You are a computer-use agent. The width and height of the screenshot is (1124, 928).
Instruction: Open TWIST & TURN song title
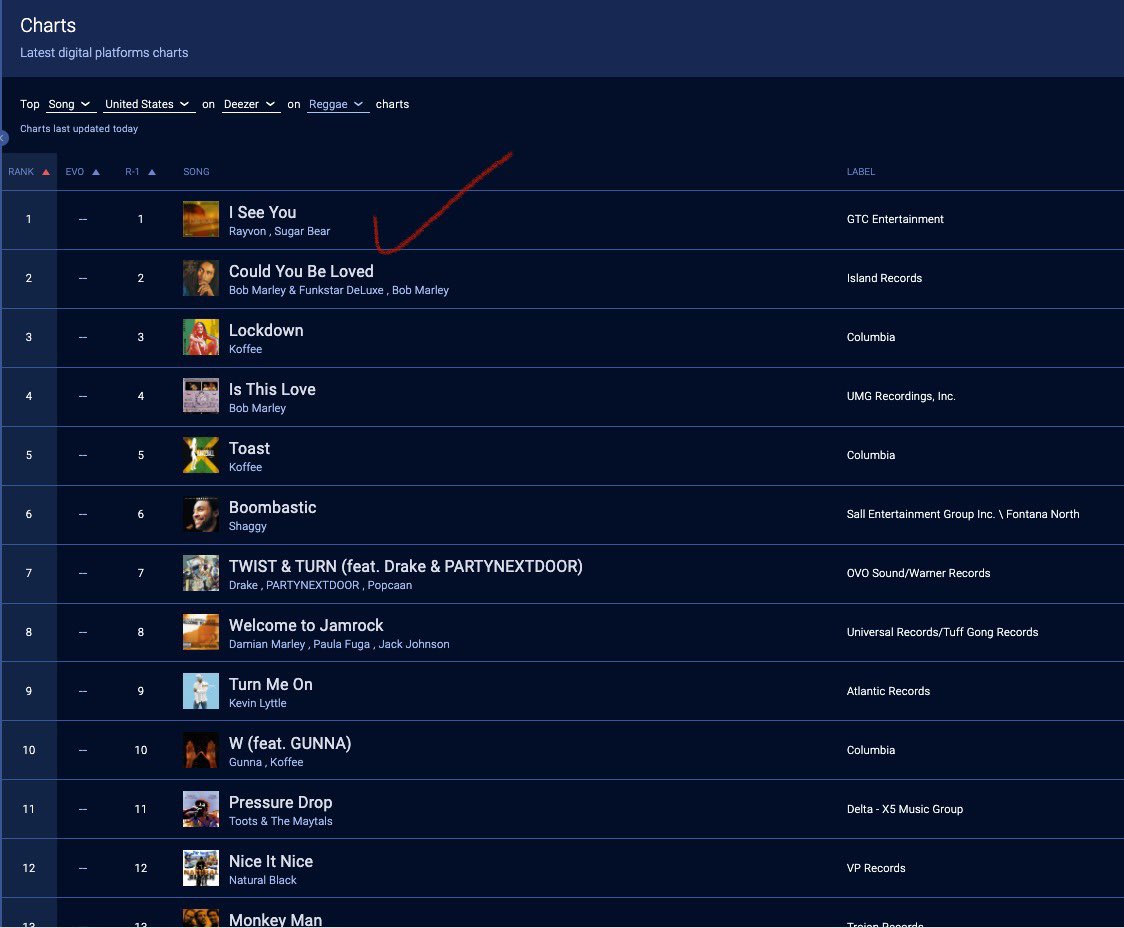click(406, 566)
